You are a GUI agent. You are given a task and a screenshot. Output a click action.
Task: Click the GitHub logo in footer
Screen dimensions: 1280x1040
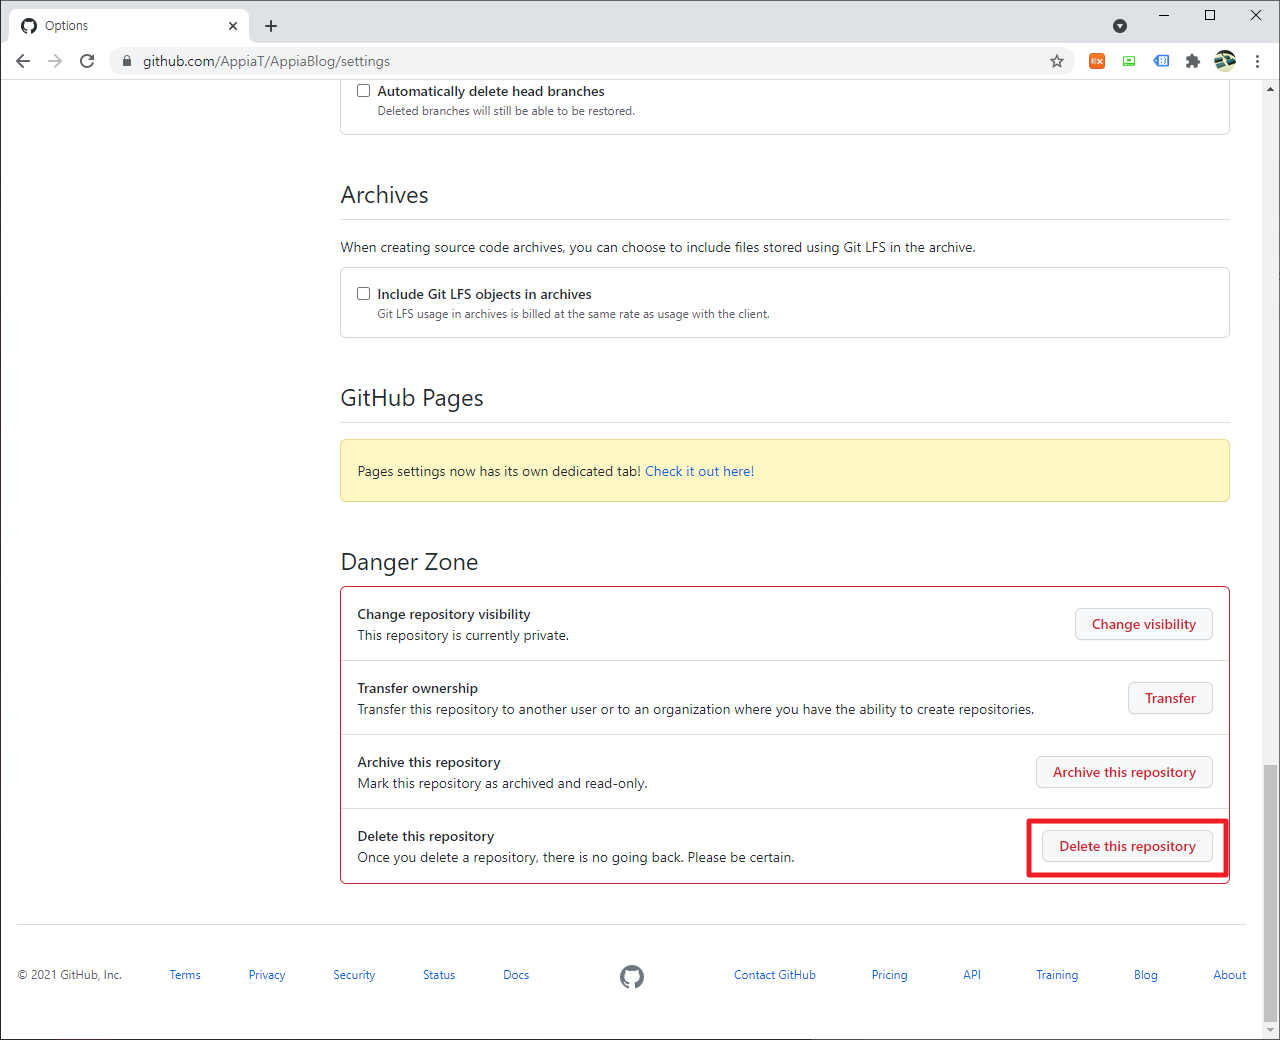[x=632, y=976]
